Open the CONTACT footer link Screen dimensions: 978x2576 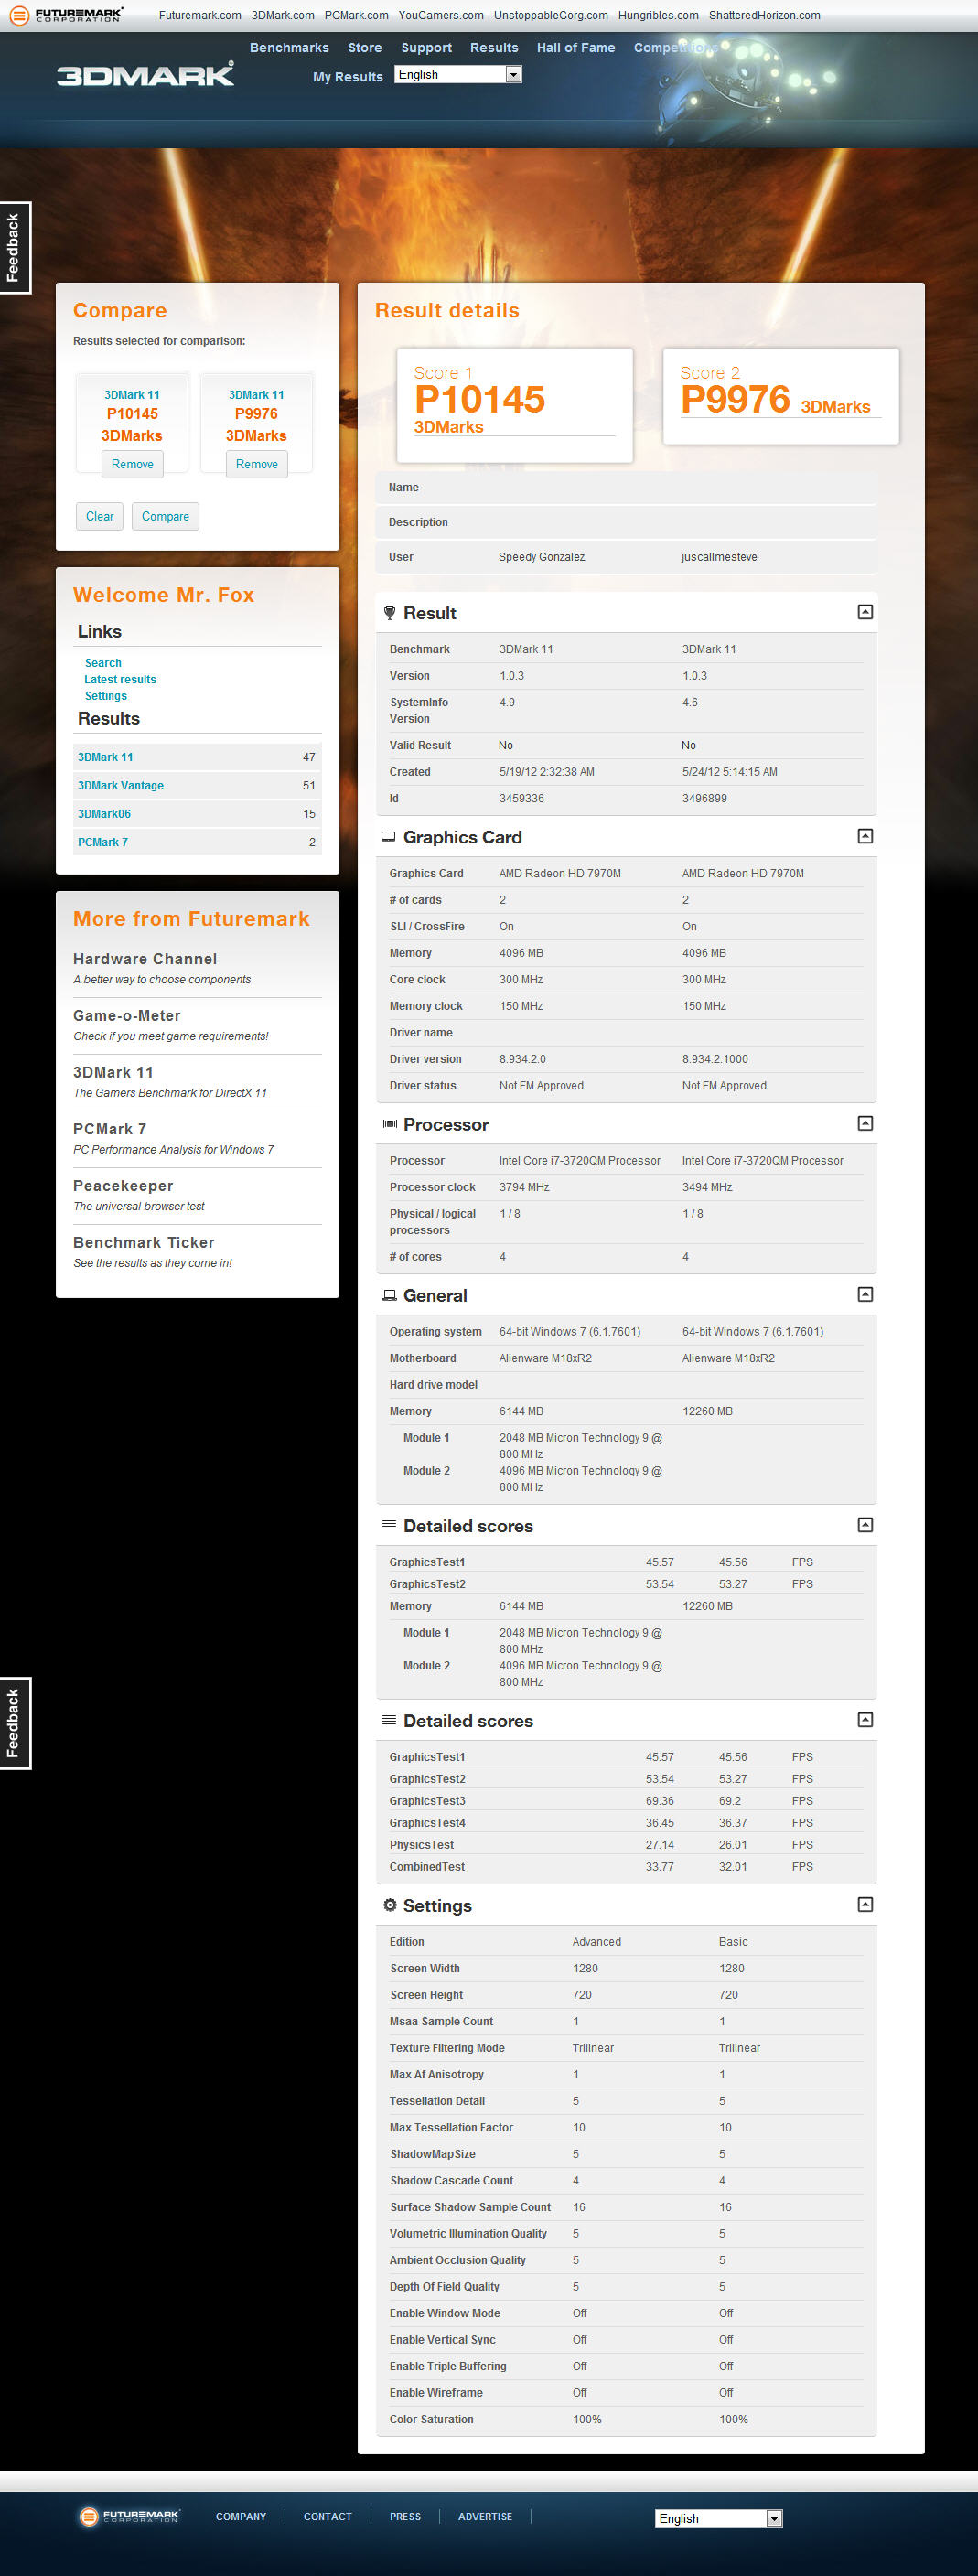(328, 2517)
